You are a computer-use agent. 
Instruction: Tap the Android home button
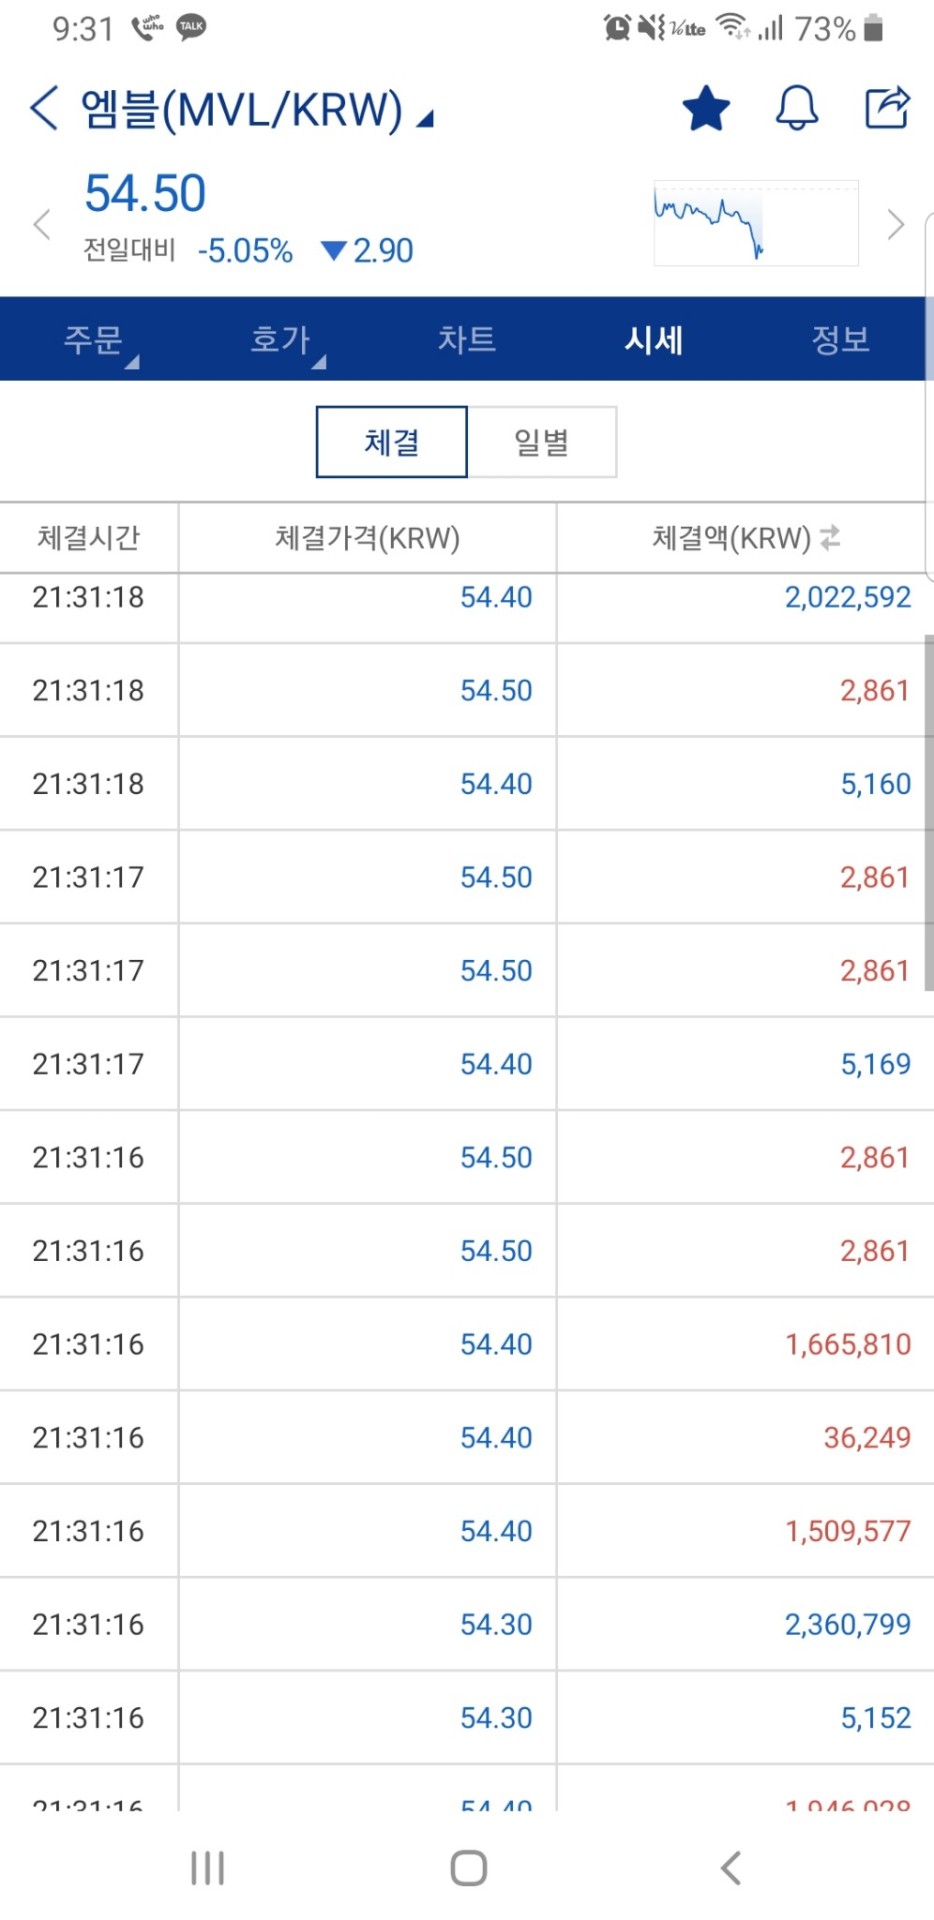[x=468, y=1867]
